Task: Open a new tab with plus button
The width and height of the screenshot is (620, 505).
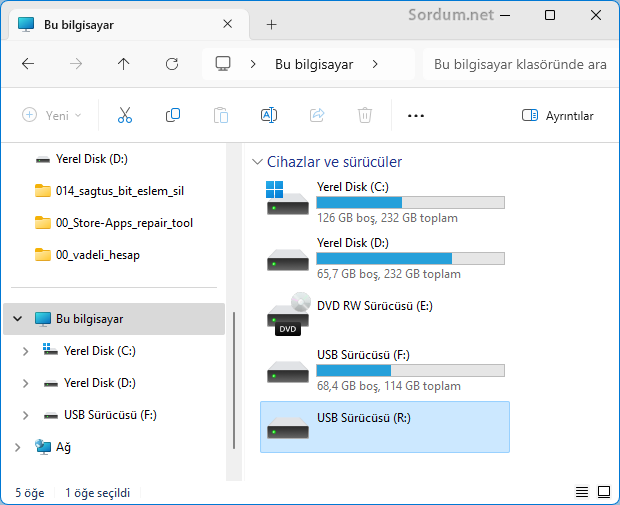Action: (271, 25)
